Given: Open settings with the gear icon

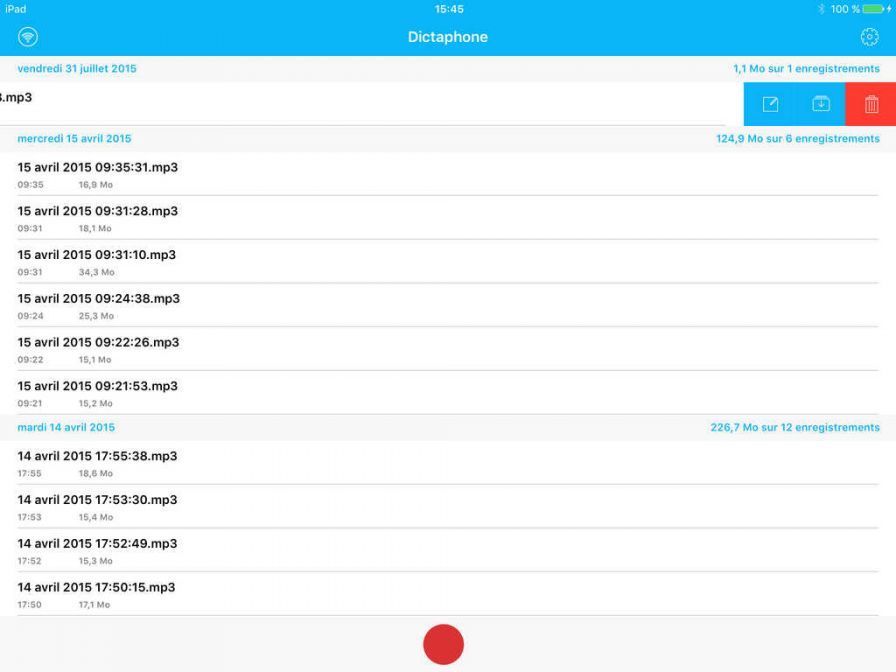Looking at the screenshot, I should (x=869, y=37).
